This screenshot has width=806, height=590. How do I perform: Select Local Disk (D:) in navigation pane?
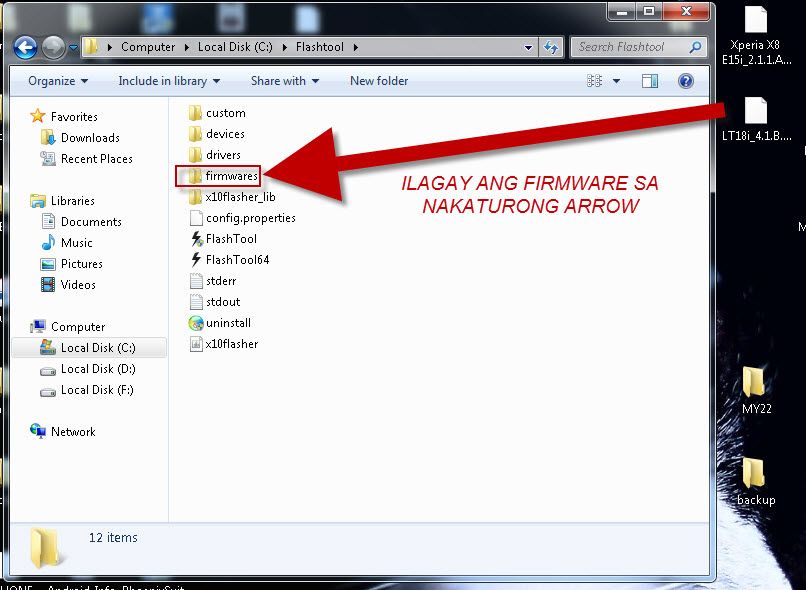click(88, 369)
